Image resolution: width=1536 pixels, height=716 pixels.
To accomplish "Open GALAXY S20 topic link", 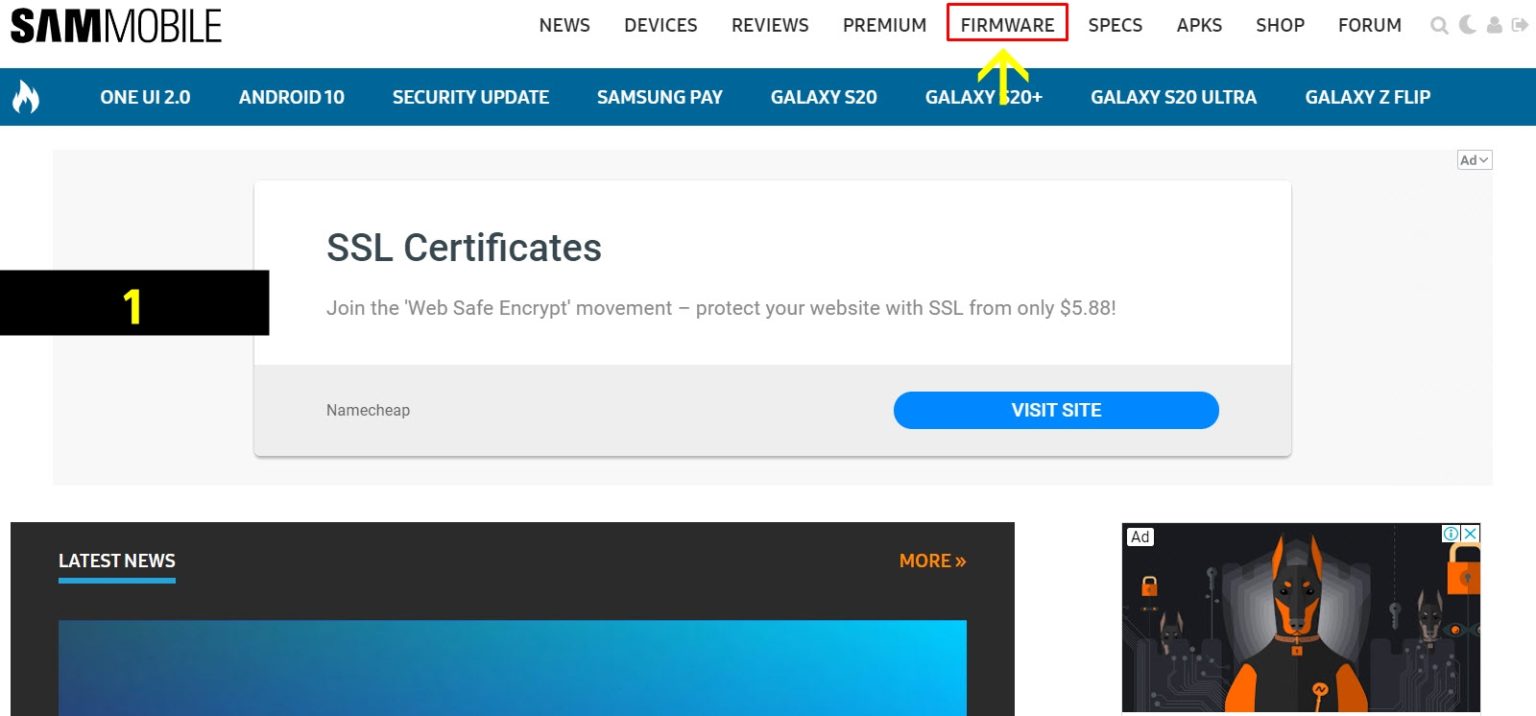I will tap(824, 97).
